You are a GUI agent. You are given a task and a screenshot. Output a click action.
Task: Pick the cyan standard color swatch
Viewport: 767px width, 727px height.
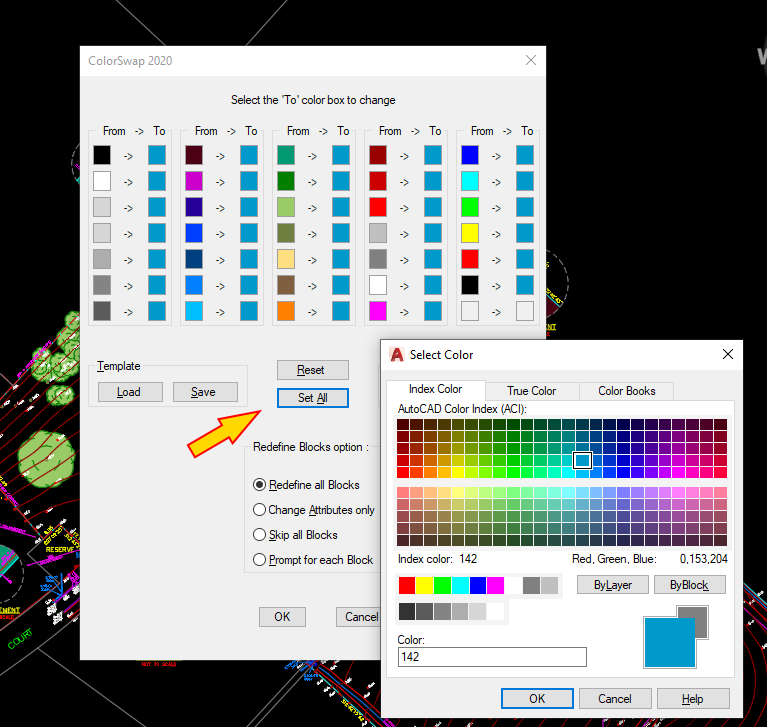(x=460, y=585)
